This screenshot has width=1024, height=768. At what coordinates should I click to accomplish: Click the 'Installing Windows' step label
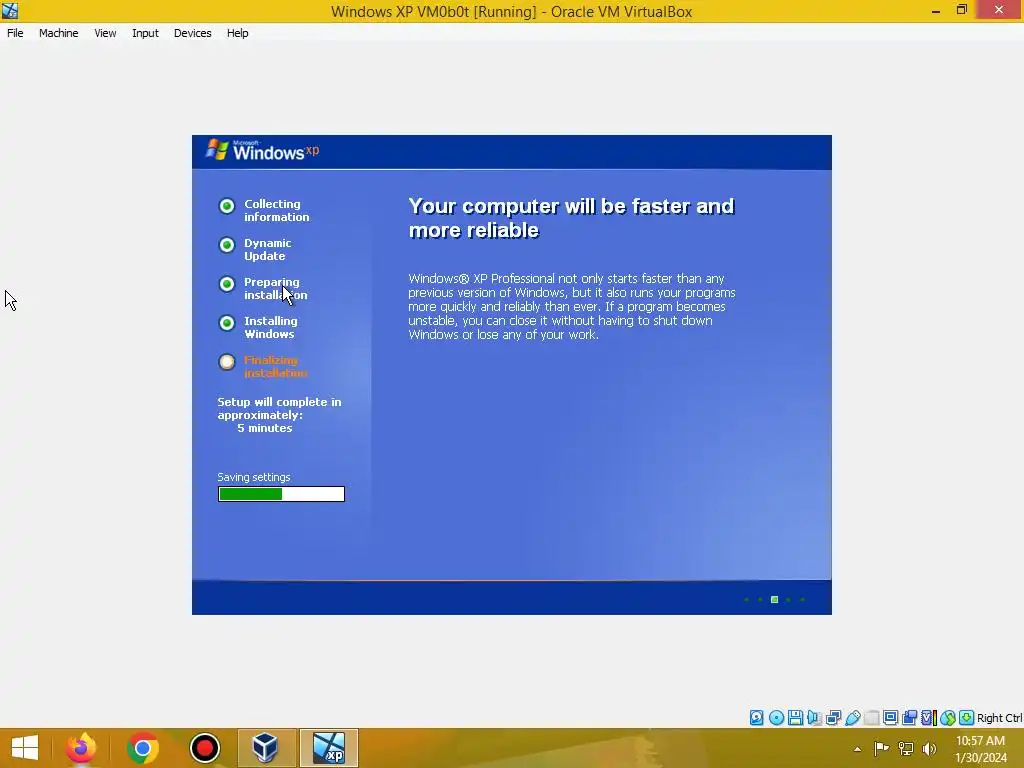[271, 328]
